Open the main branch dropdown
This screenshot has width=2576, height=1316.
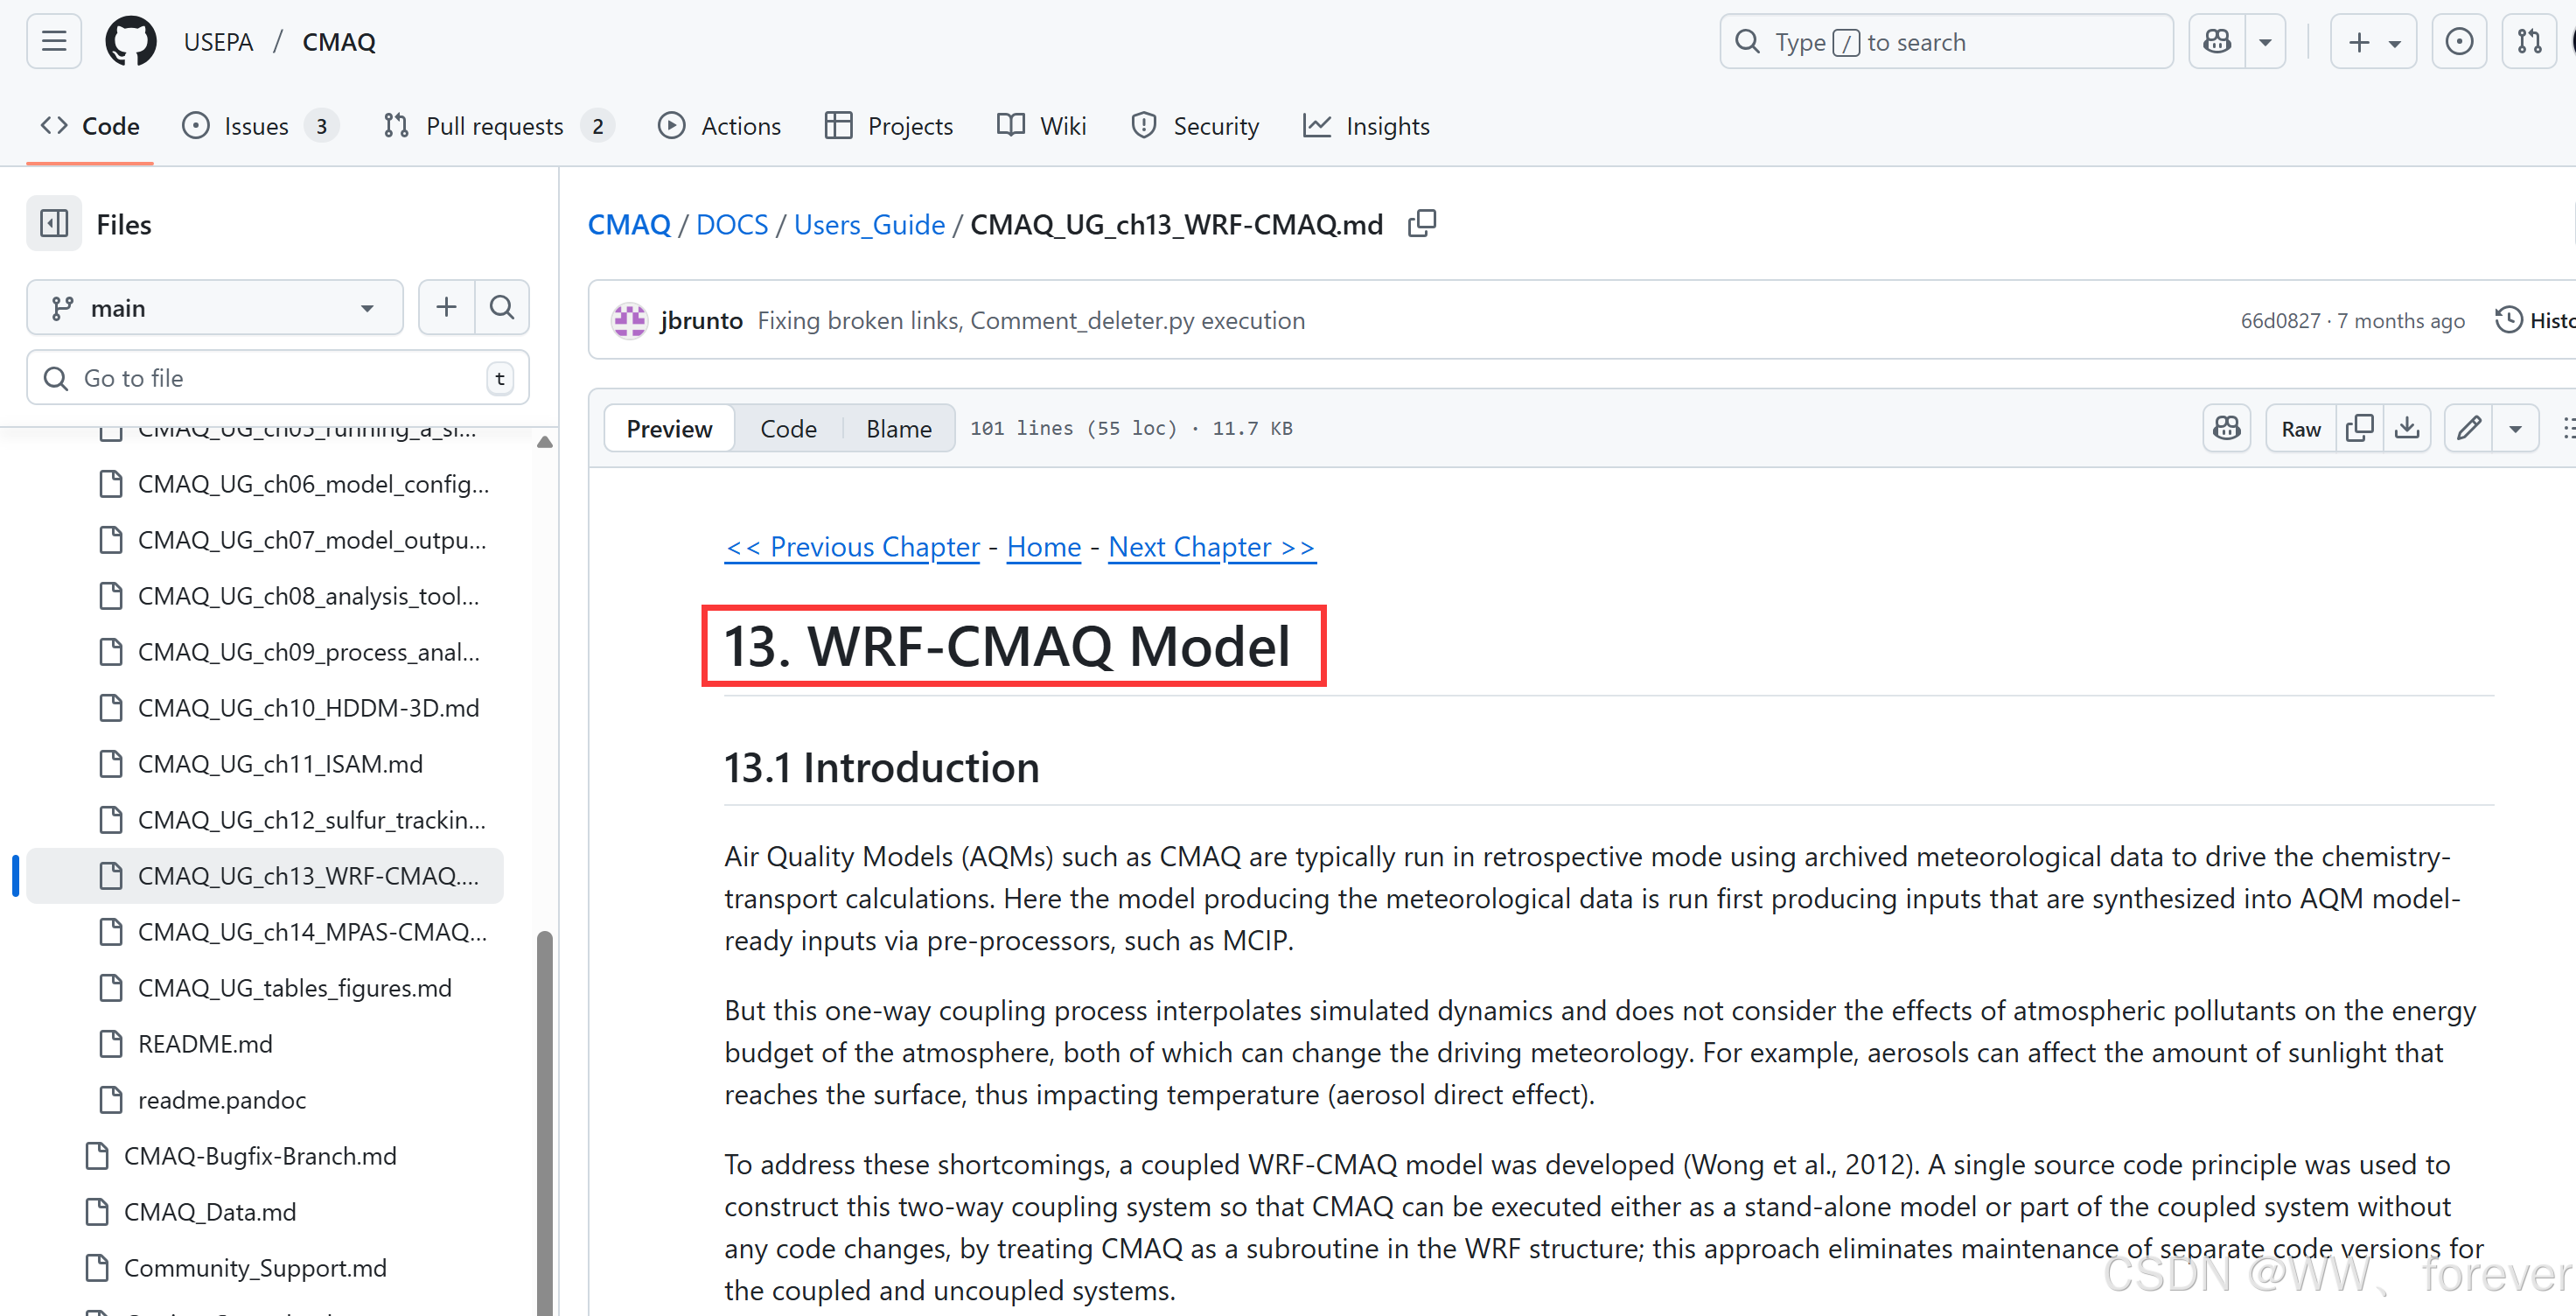[x=214, y=307]
